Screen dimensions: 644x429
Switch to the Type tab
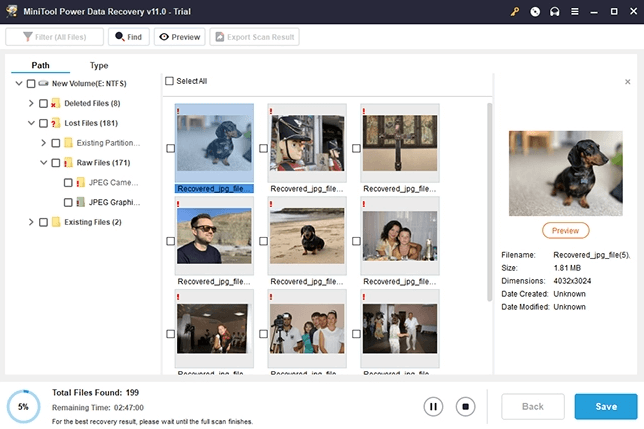pos(99,65)
